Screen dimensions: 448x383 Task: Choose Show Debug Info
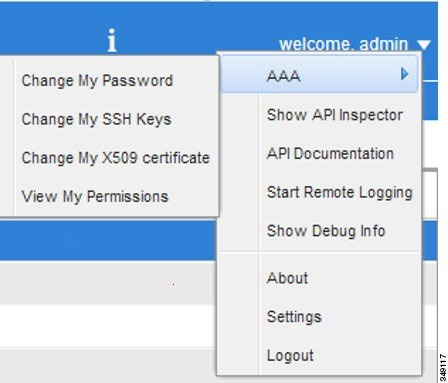point(326,231)
